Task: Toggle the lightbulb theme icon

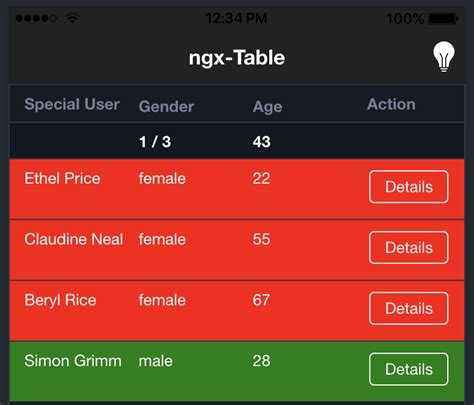Action: tap(444, 57)
